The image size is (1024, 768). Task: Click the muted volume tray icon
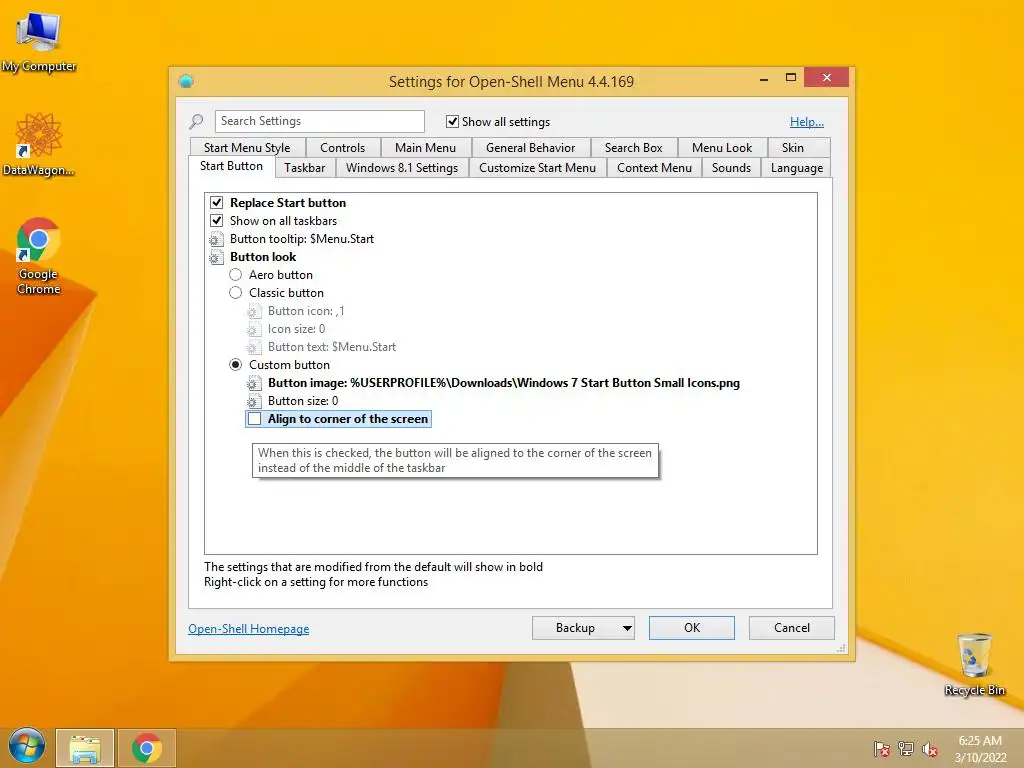929,749
